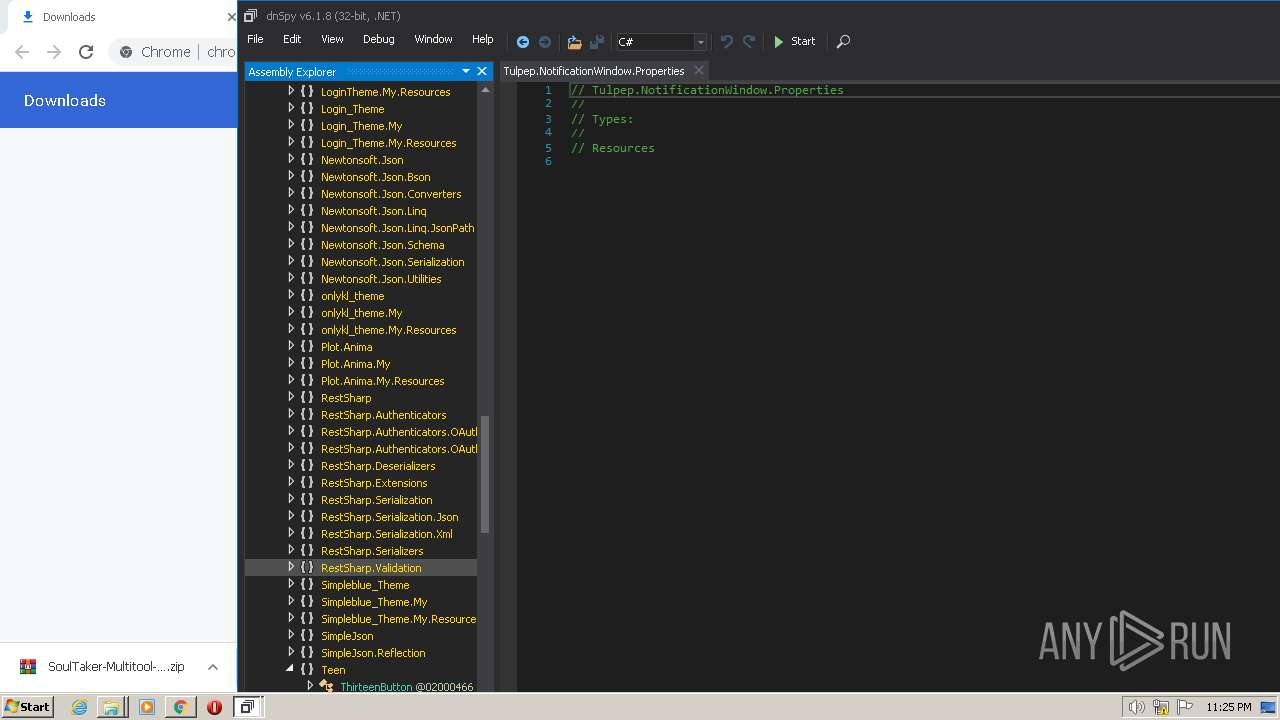Image resolution: width=1280 pixels, height=720 pixels.
Task: Click Chrome's back navigation arrow
Action: click(x=22, y=52)
